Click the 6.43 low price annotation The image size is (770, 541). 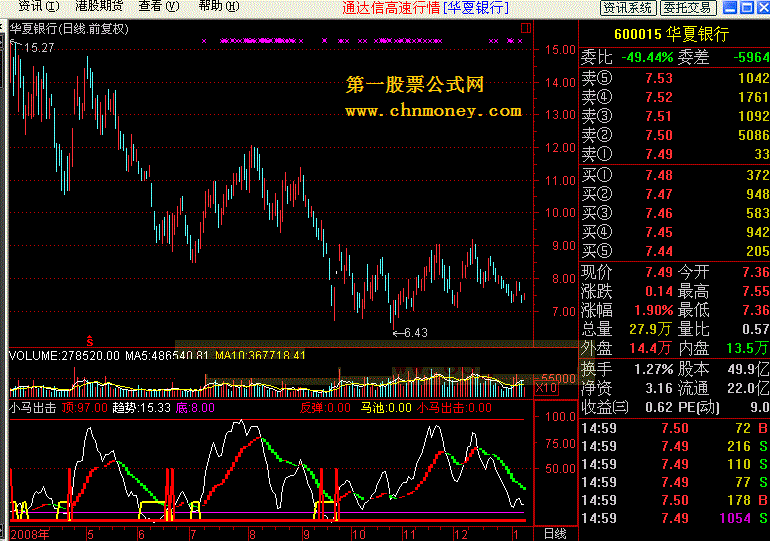pyautogui.click(x=415, y=333)
